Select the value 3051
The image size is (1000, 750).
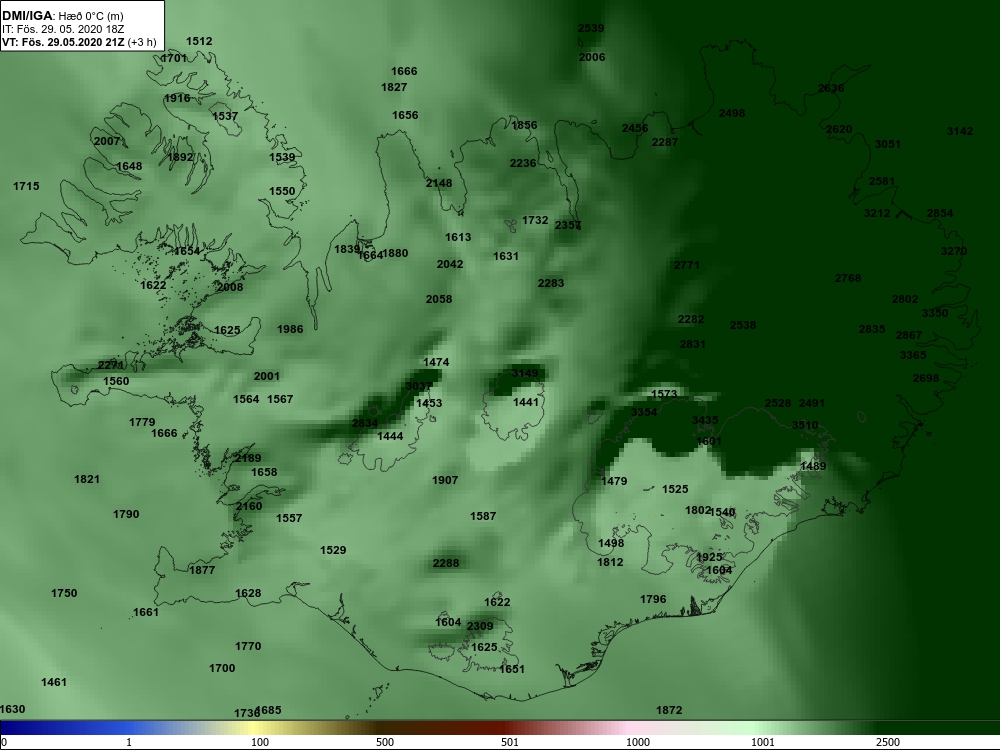coord(888,144)
